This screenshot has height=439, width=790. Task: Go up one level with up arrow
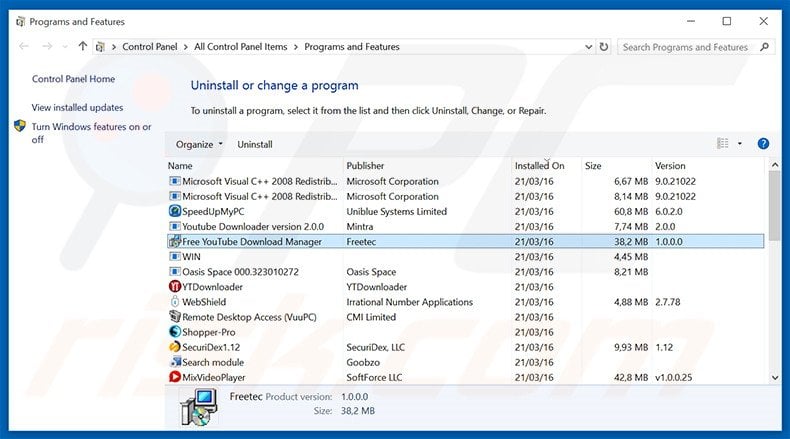tap(83, 46)
